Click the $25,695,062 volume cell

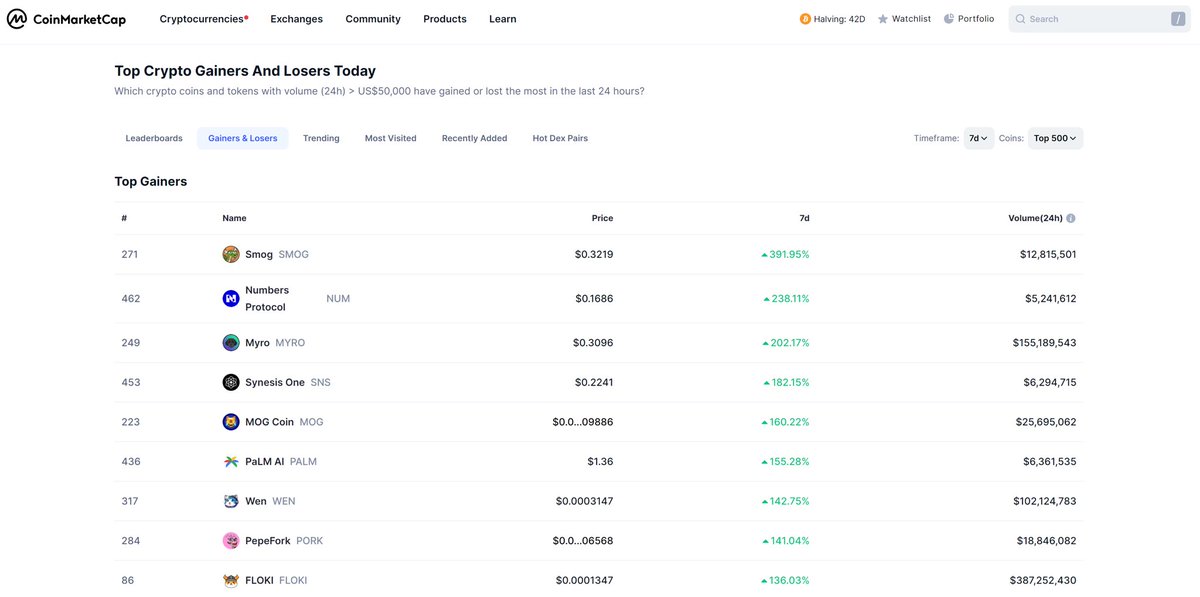[x=1047, y=422]
